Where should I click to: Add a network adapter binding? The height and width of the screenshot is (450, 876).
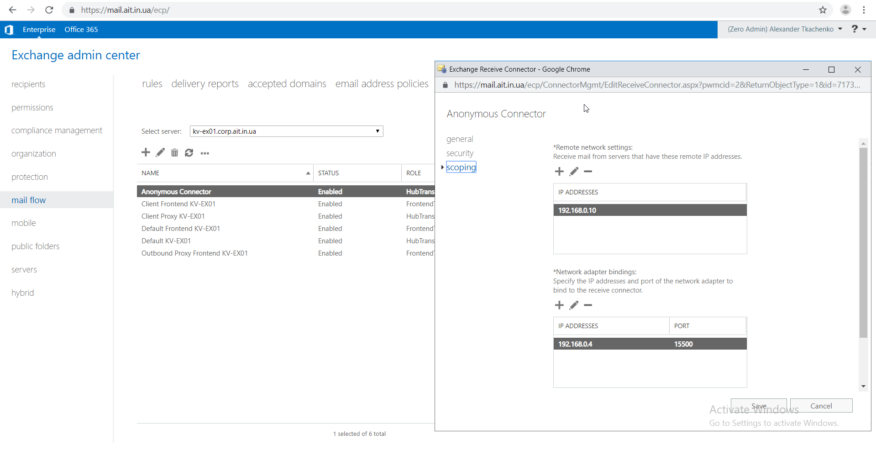559,305
